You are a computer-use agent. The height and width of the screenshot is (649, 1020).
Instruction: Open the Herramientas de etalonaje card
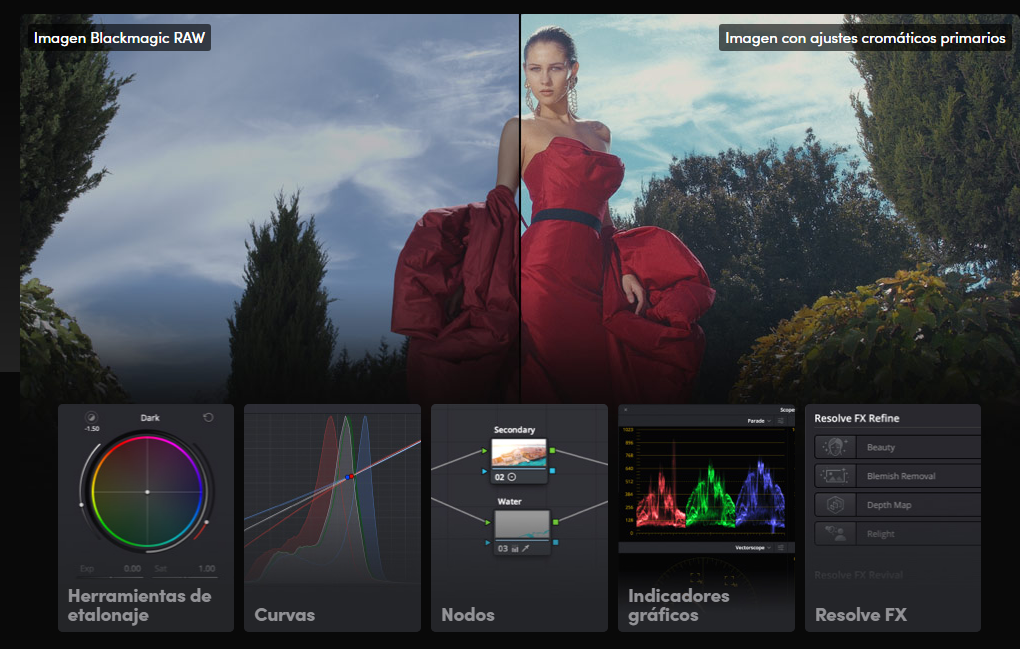[146, 518]
